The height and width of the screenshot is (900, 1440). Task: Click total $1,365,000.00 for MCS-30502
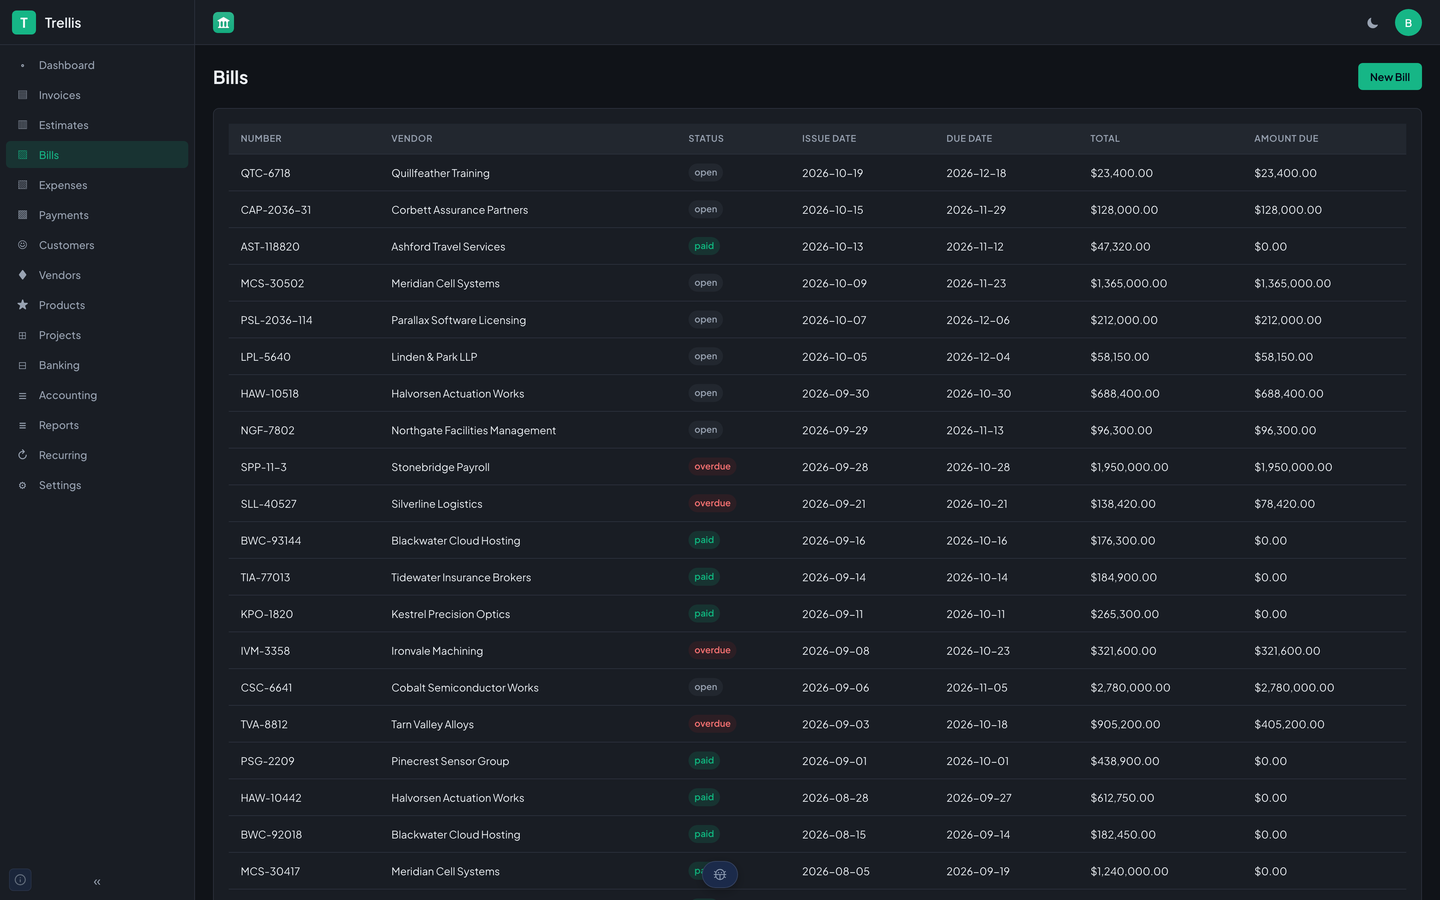(1129, 284)
